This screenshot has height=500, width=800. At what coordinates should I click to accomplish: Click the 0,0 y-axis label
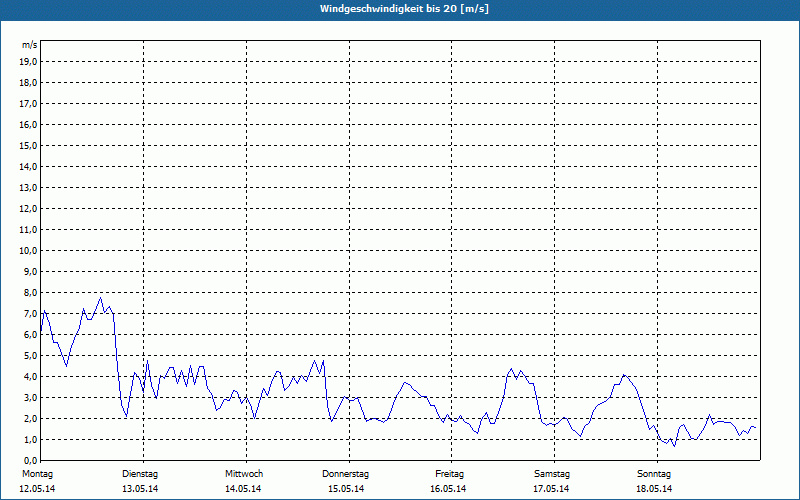[30, 460]
